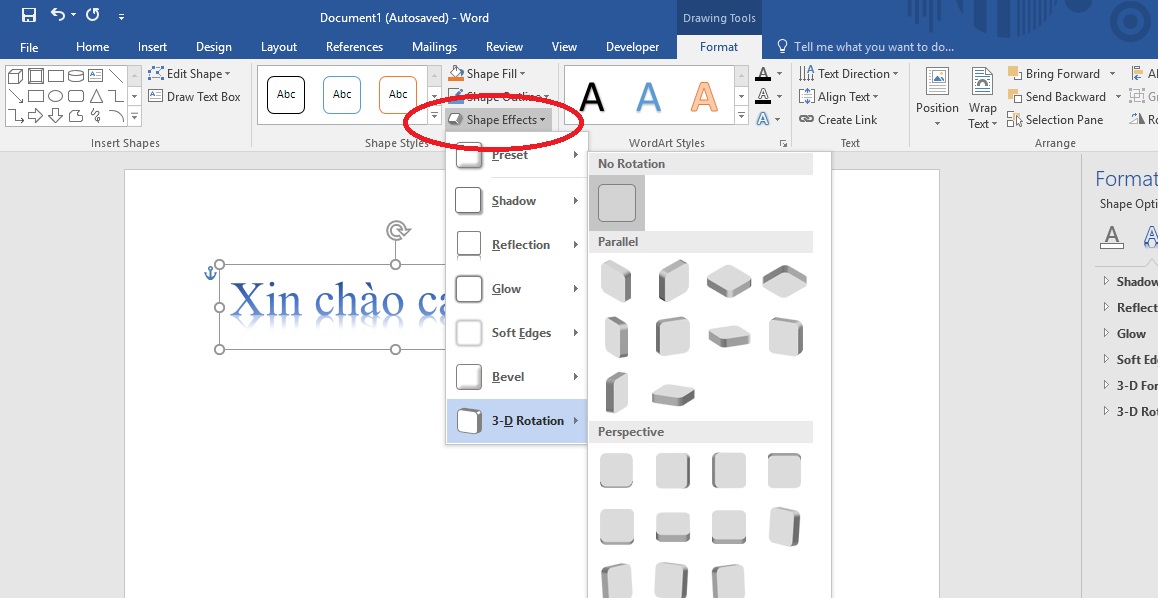
Task: Click the Repeat/Redo icon
Action: pos(92,15)
